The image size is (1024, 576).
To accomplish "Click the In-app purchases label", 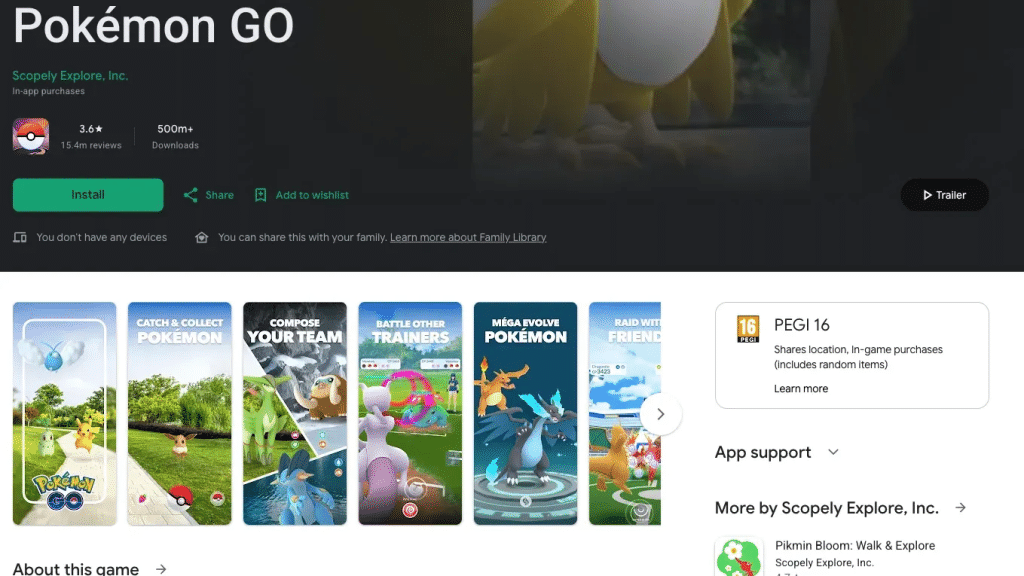I will pyautogui.click(x=48, y=91).
